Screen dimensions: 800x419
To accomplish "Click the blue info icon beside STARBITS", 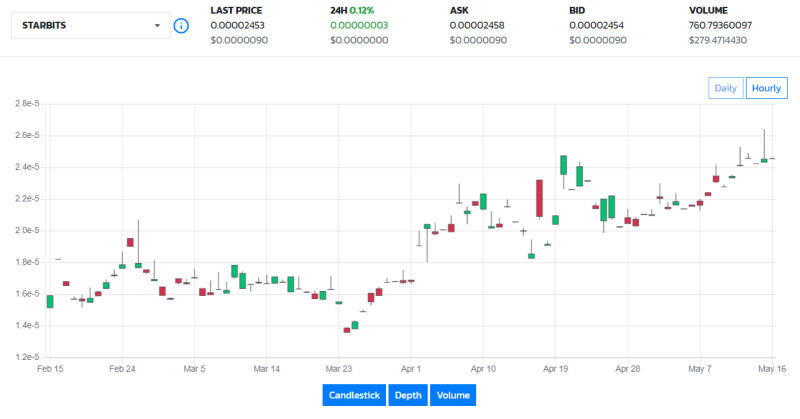I will pyautogui.click(x=181, y=26).
